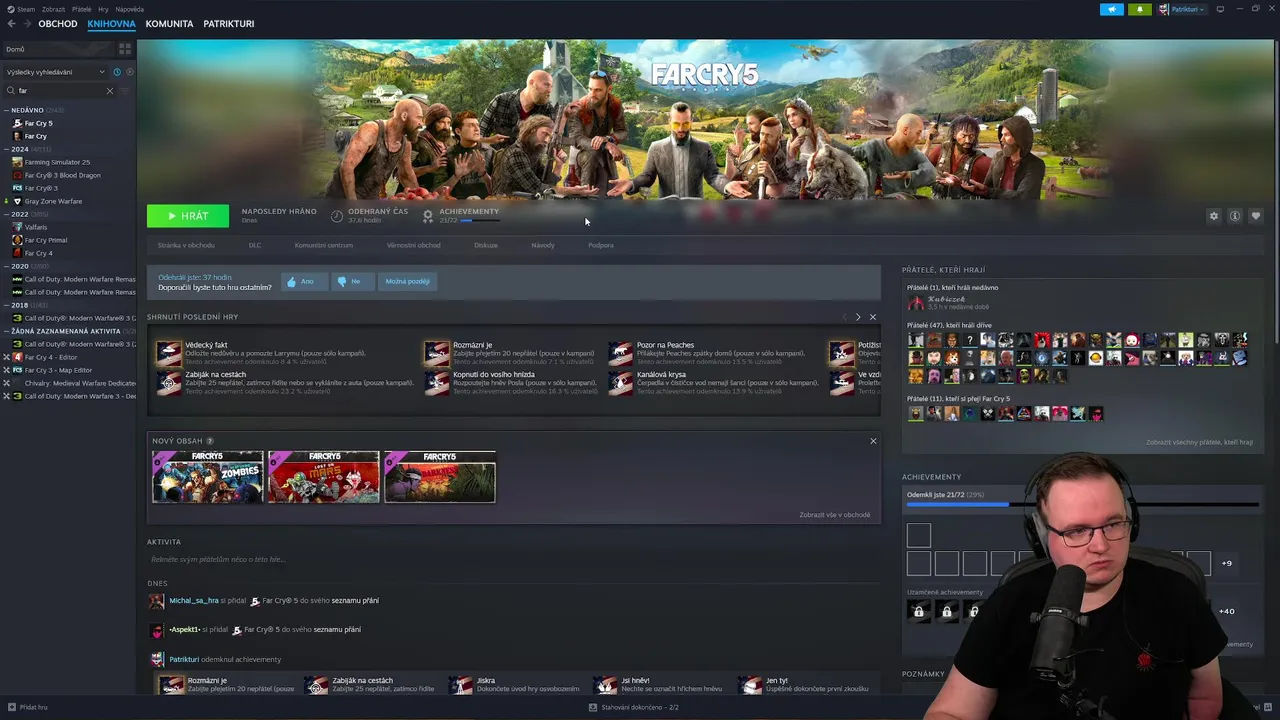Click Zobrazit vše v obchodě link
The height and width of the screenshot is (720, 1280).
tap(834, 515)
